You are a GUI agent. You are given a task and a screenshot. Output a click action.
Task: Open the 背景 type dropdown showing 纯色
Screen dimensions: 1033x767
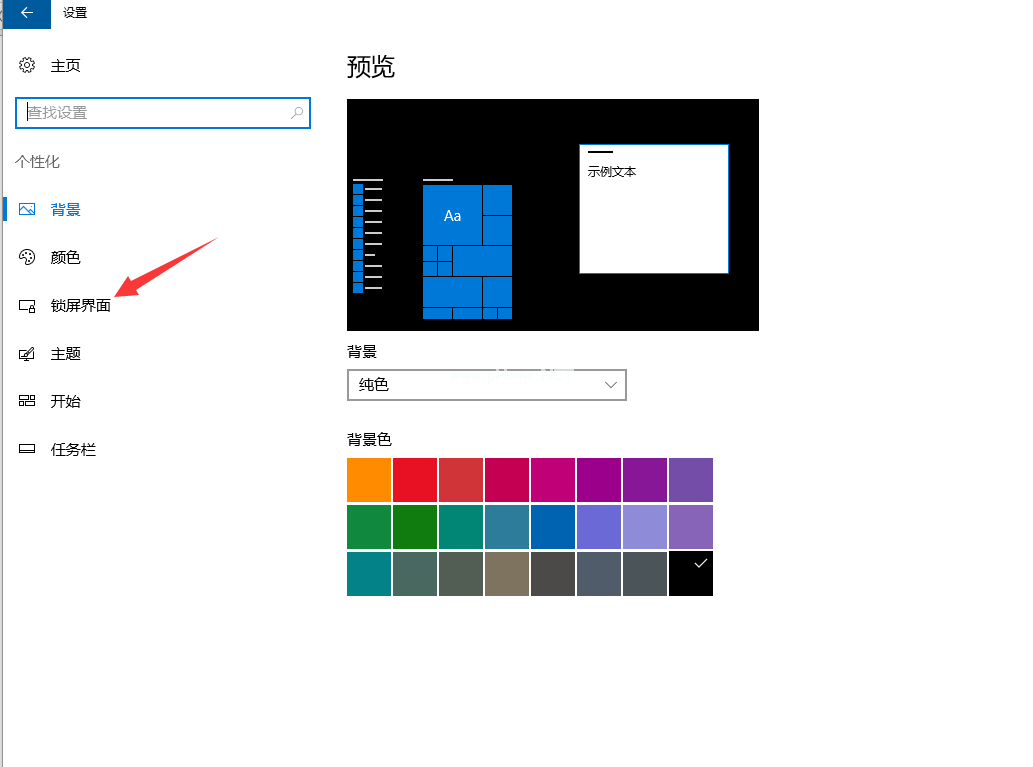[487, 385]
